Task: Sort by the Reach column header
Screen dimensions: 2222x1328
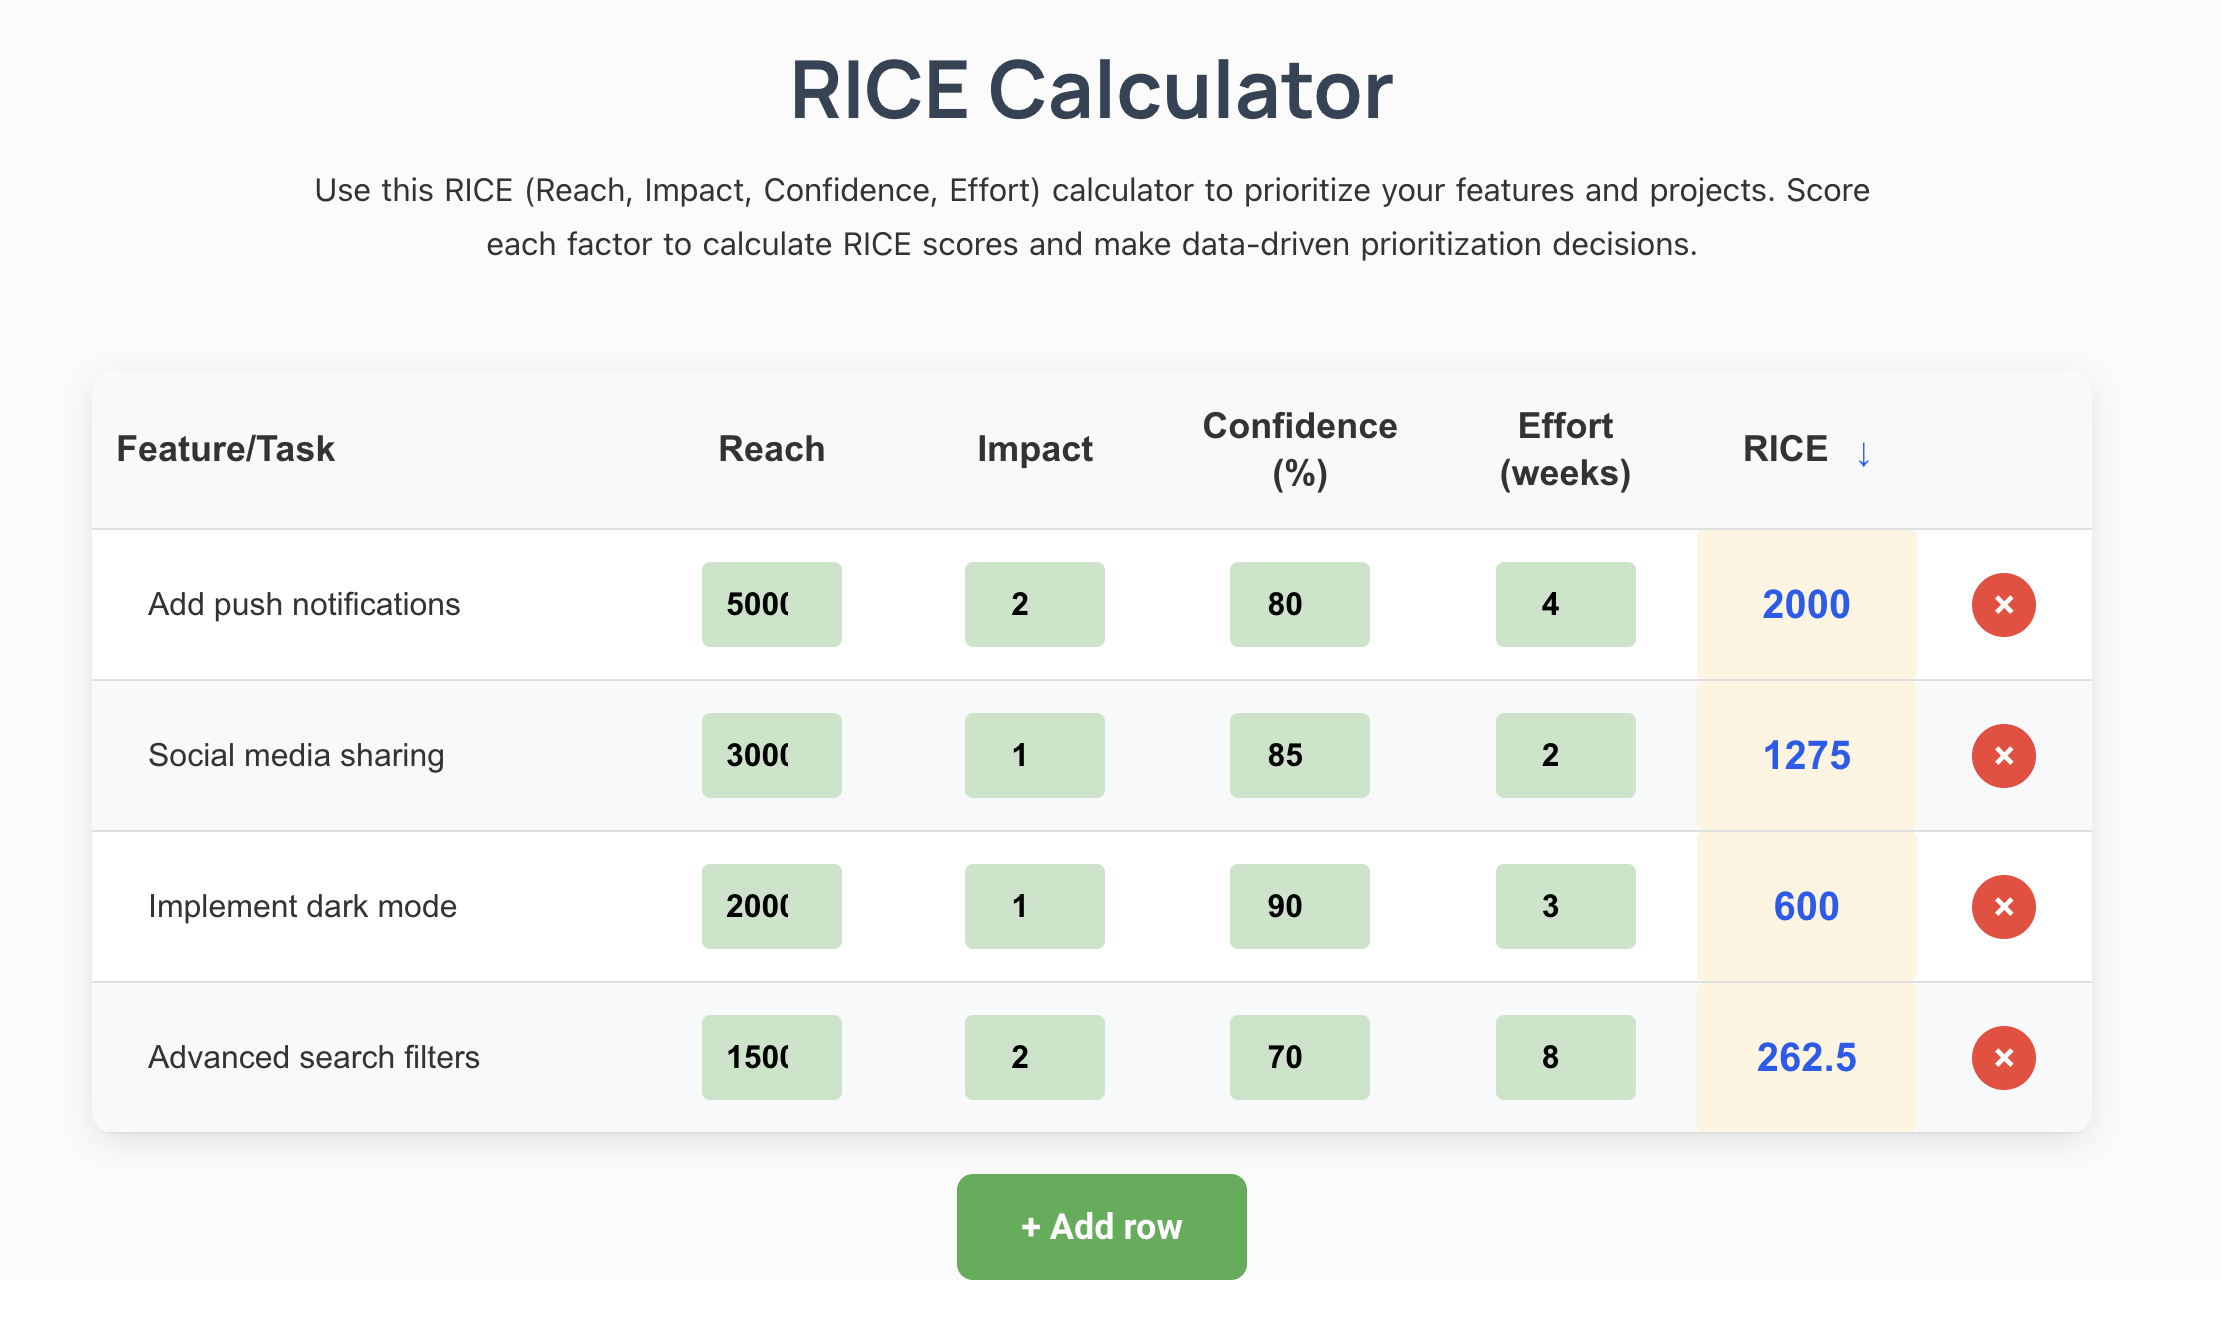Action: [x=771, y=449]
